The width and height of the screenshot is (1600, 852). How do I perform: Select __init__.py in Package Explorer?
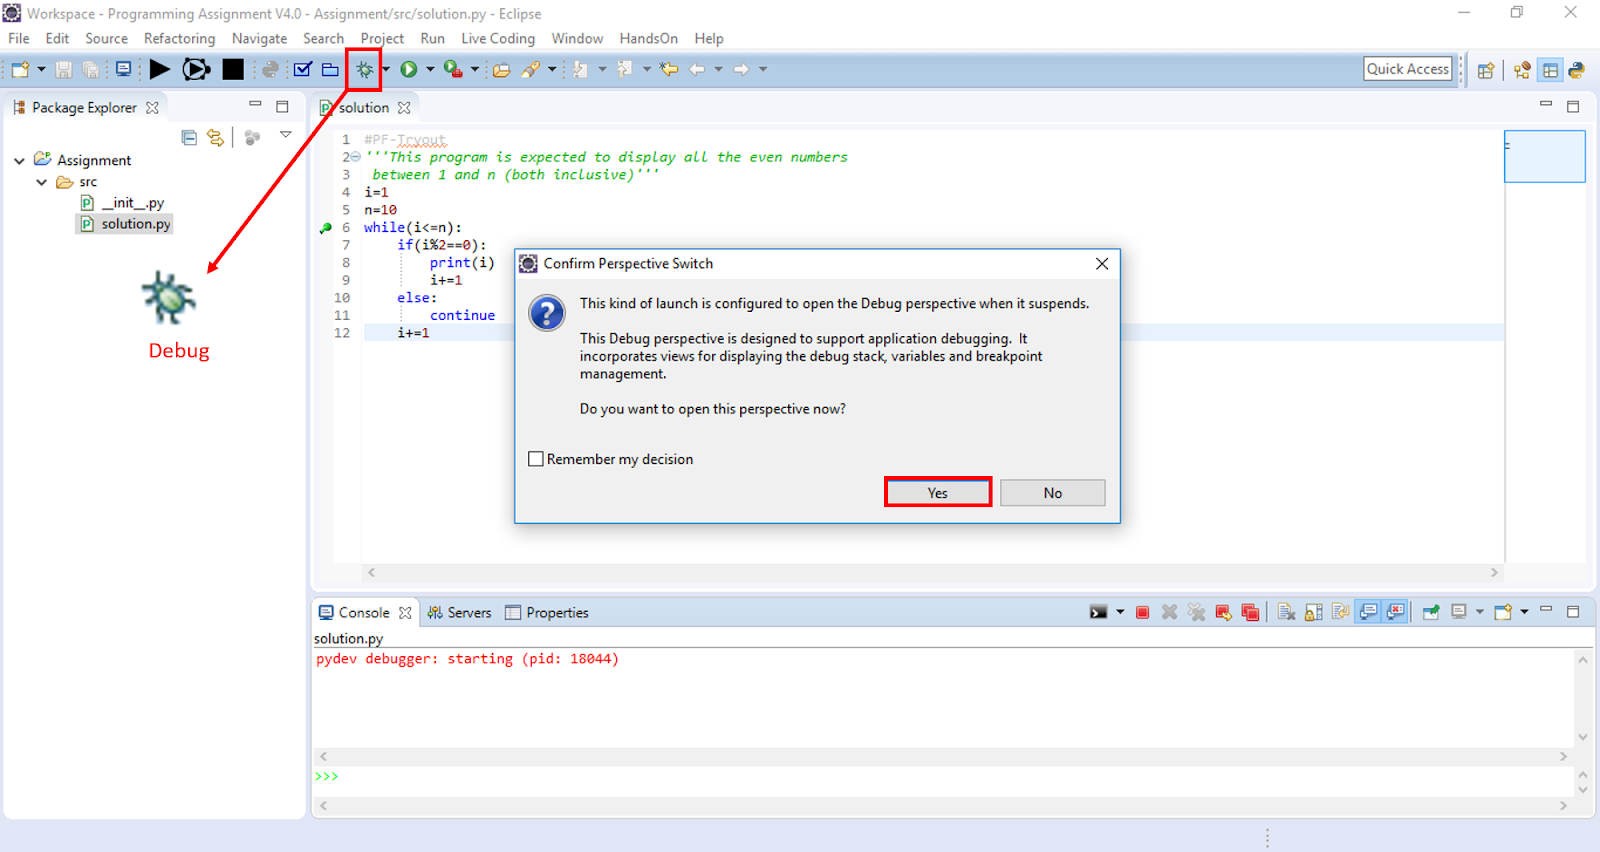click(122, 203)
